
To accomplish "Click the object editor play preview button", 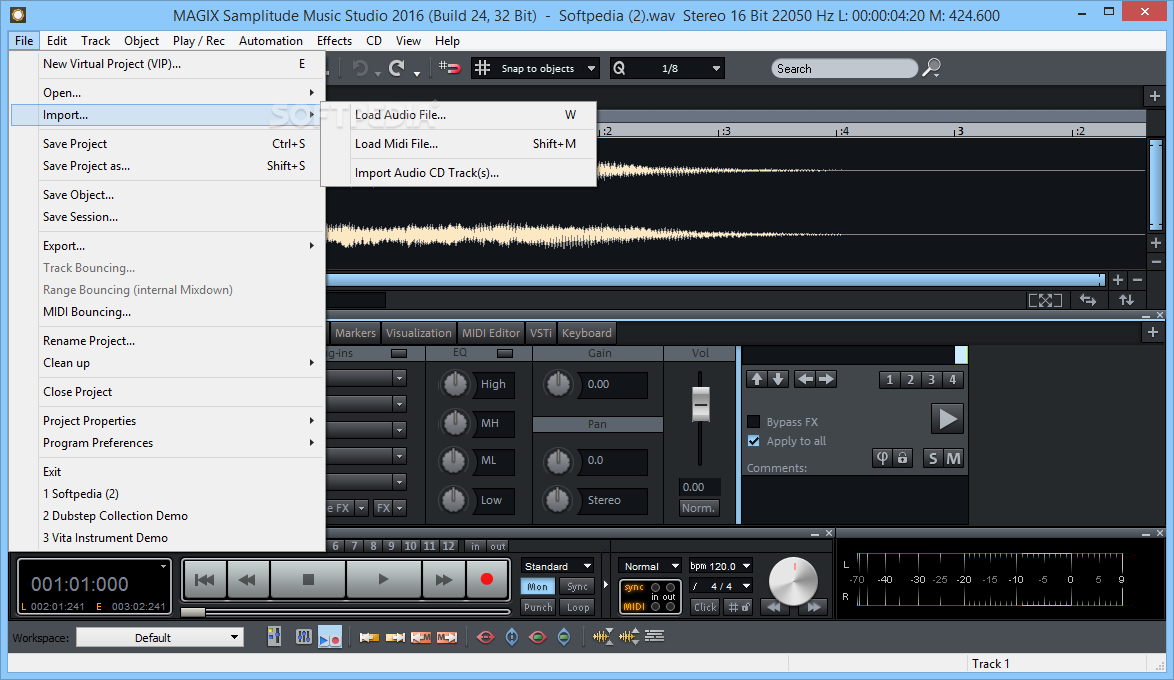I will [947, 419].
